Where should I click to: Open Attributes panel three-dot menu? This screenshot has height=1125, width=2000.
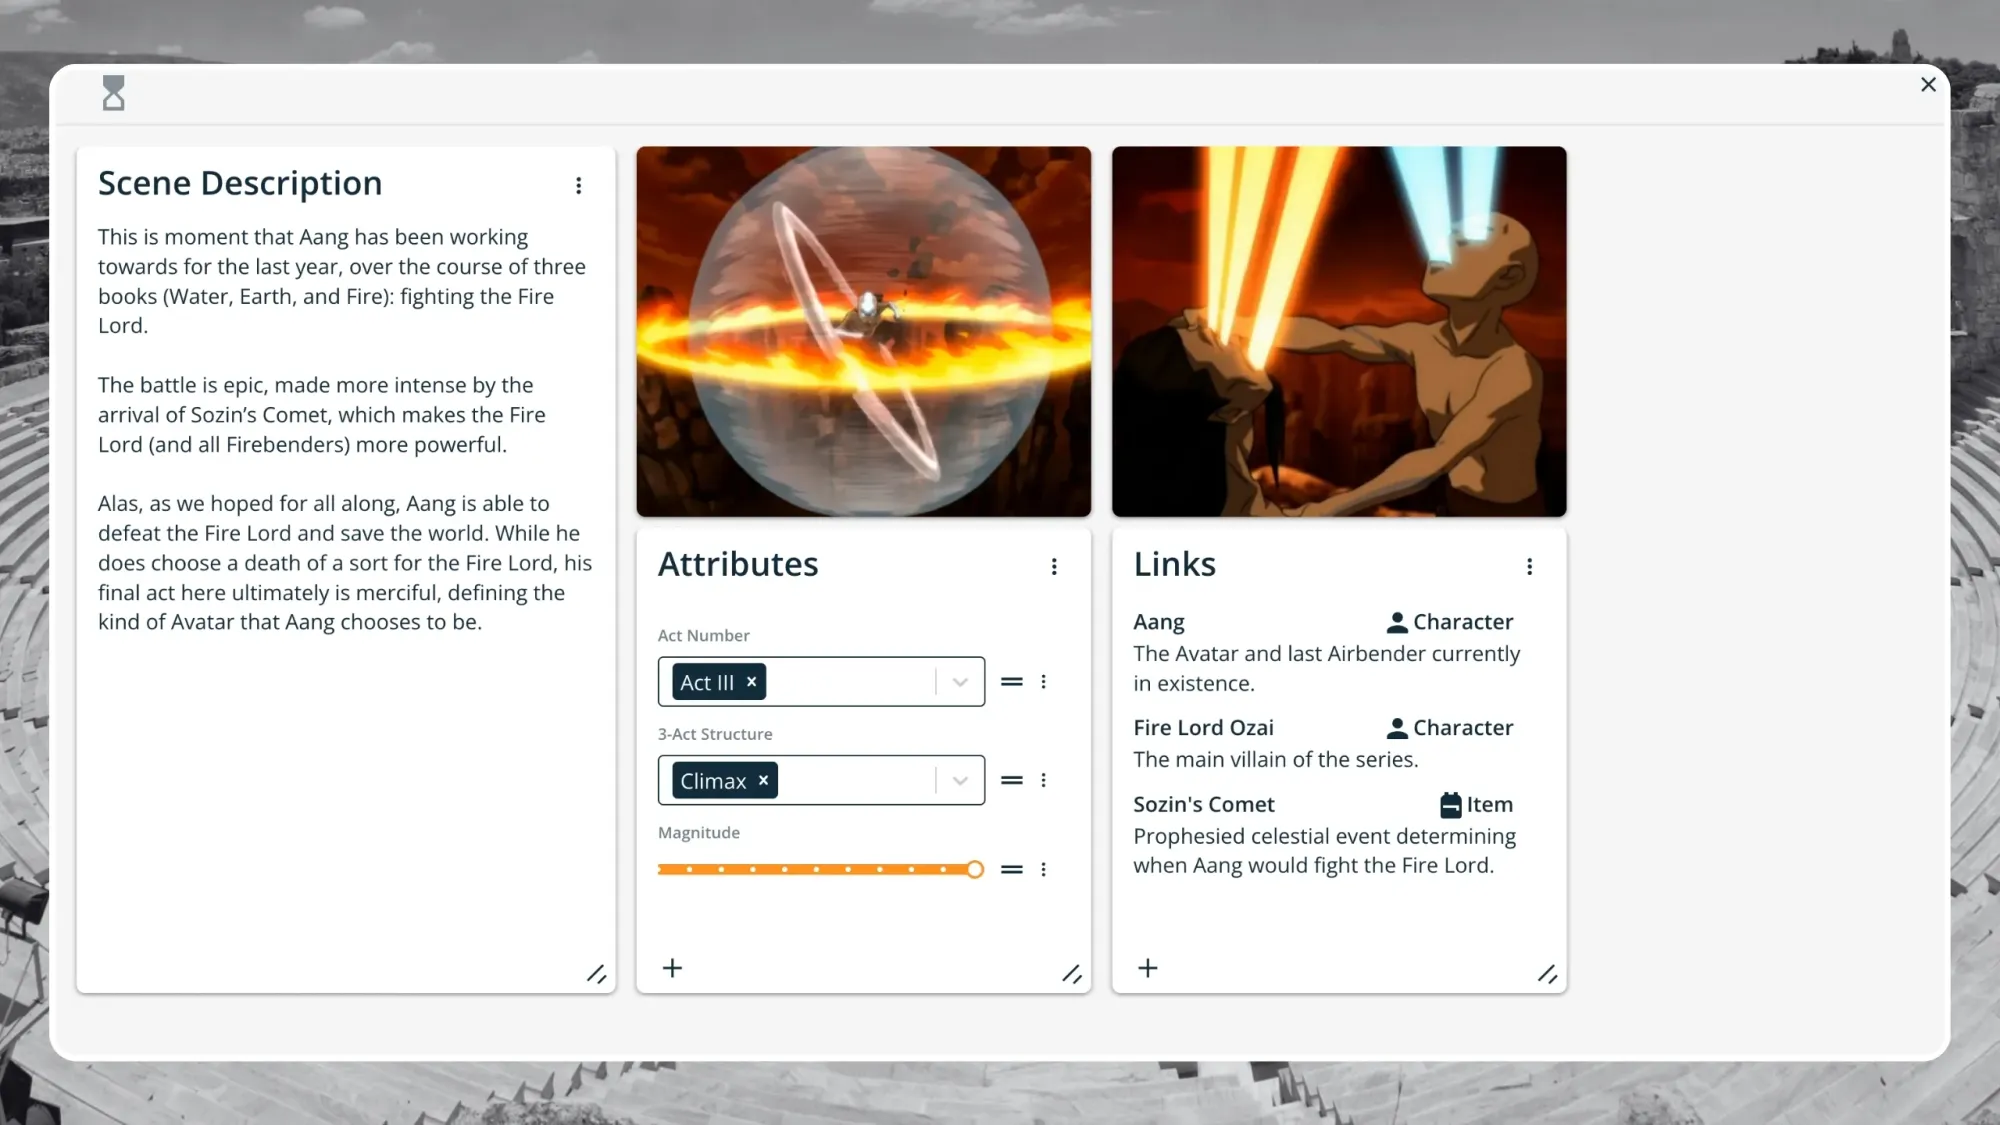coord(1054,567)
